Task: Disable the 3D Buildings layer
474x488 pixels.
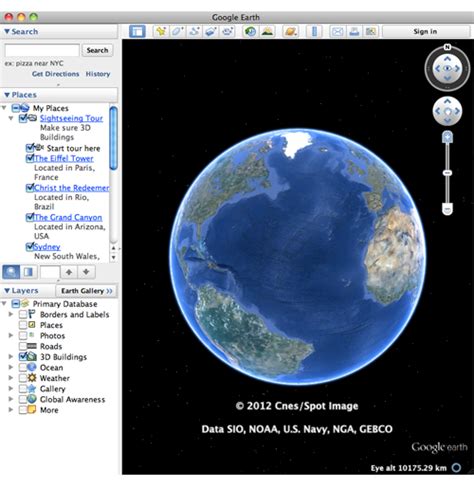Action: pos(23,357)
